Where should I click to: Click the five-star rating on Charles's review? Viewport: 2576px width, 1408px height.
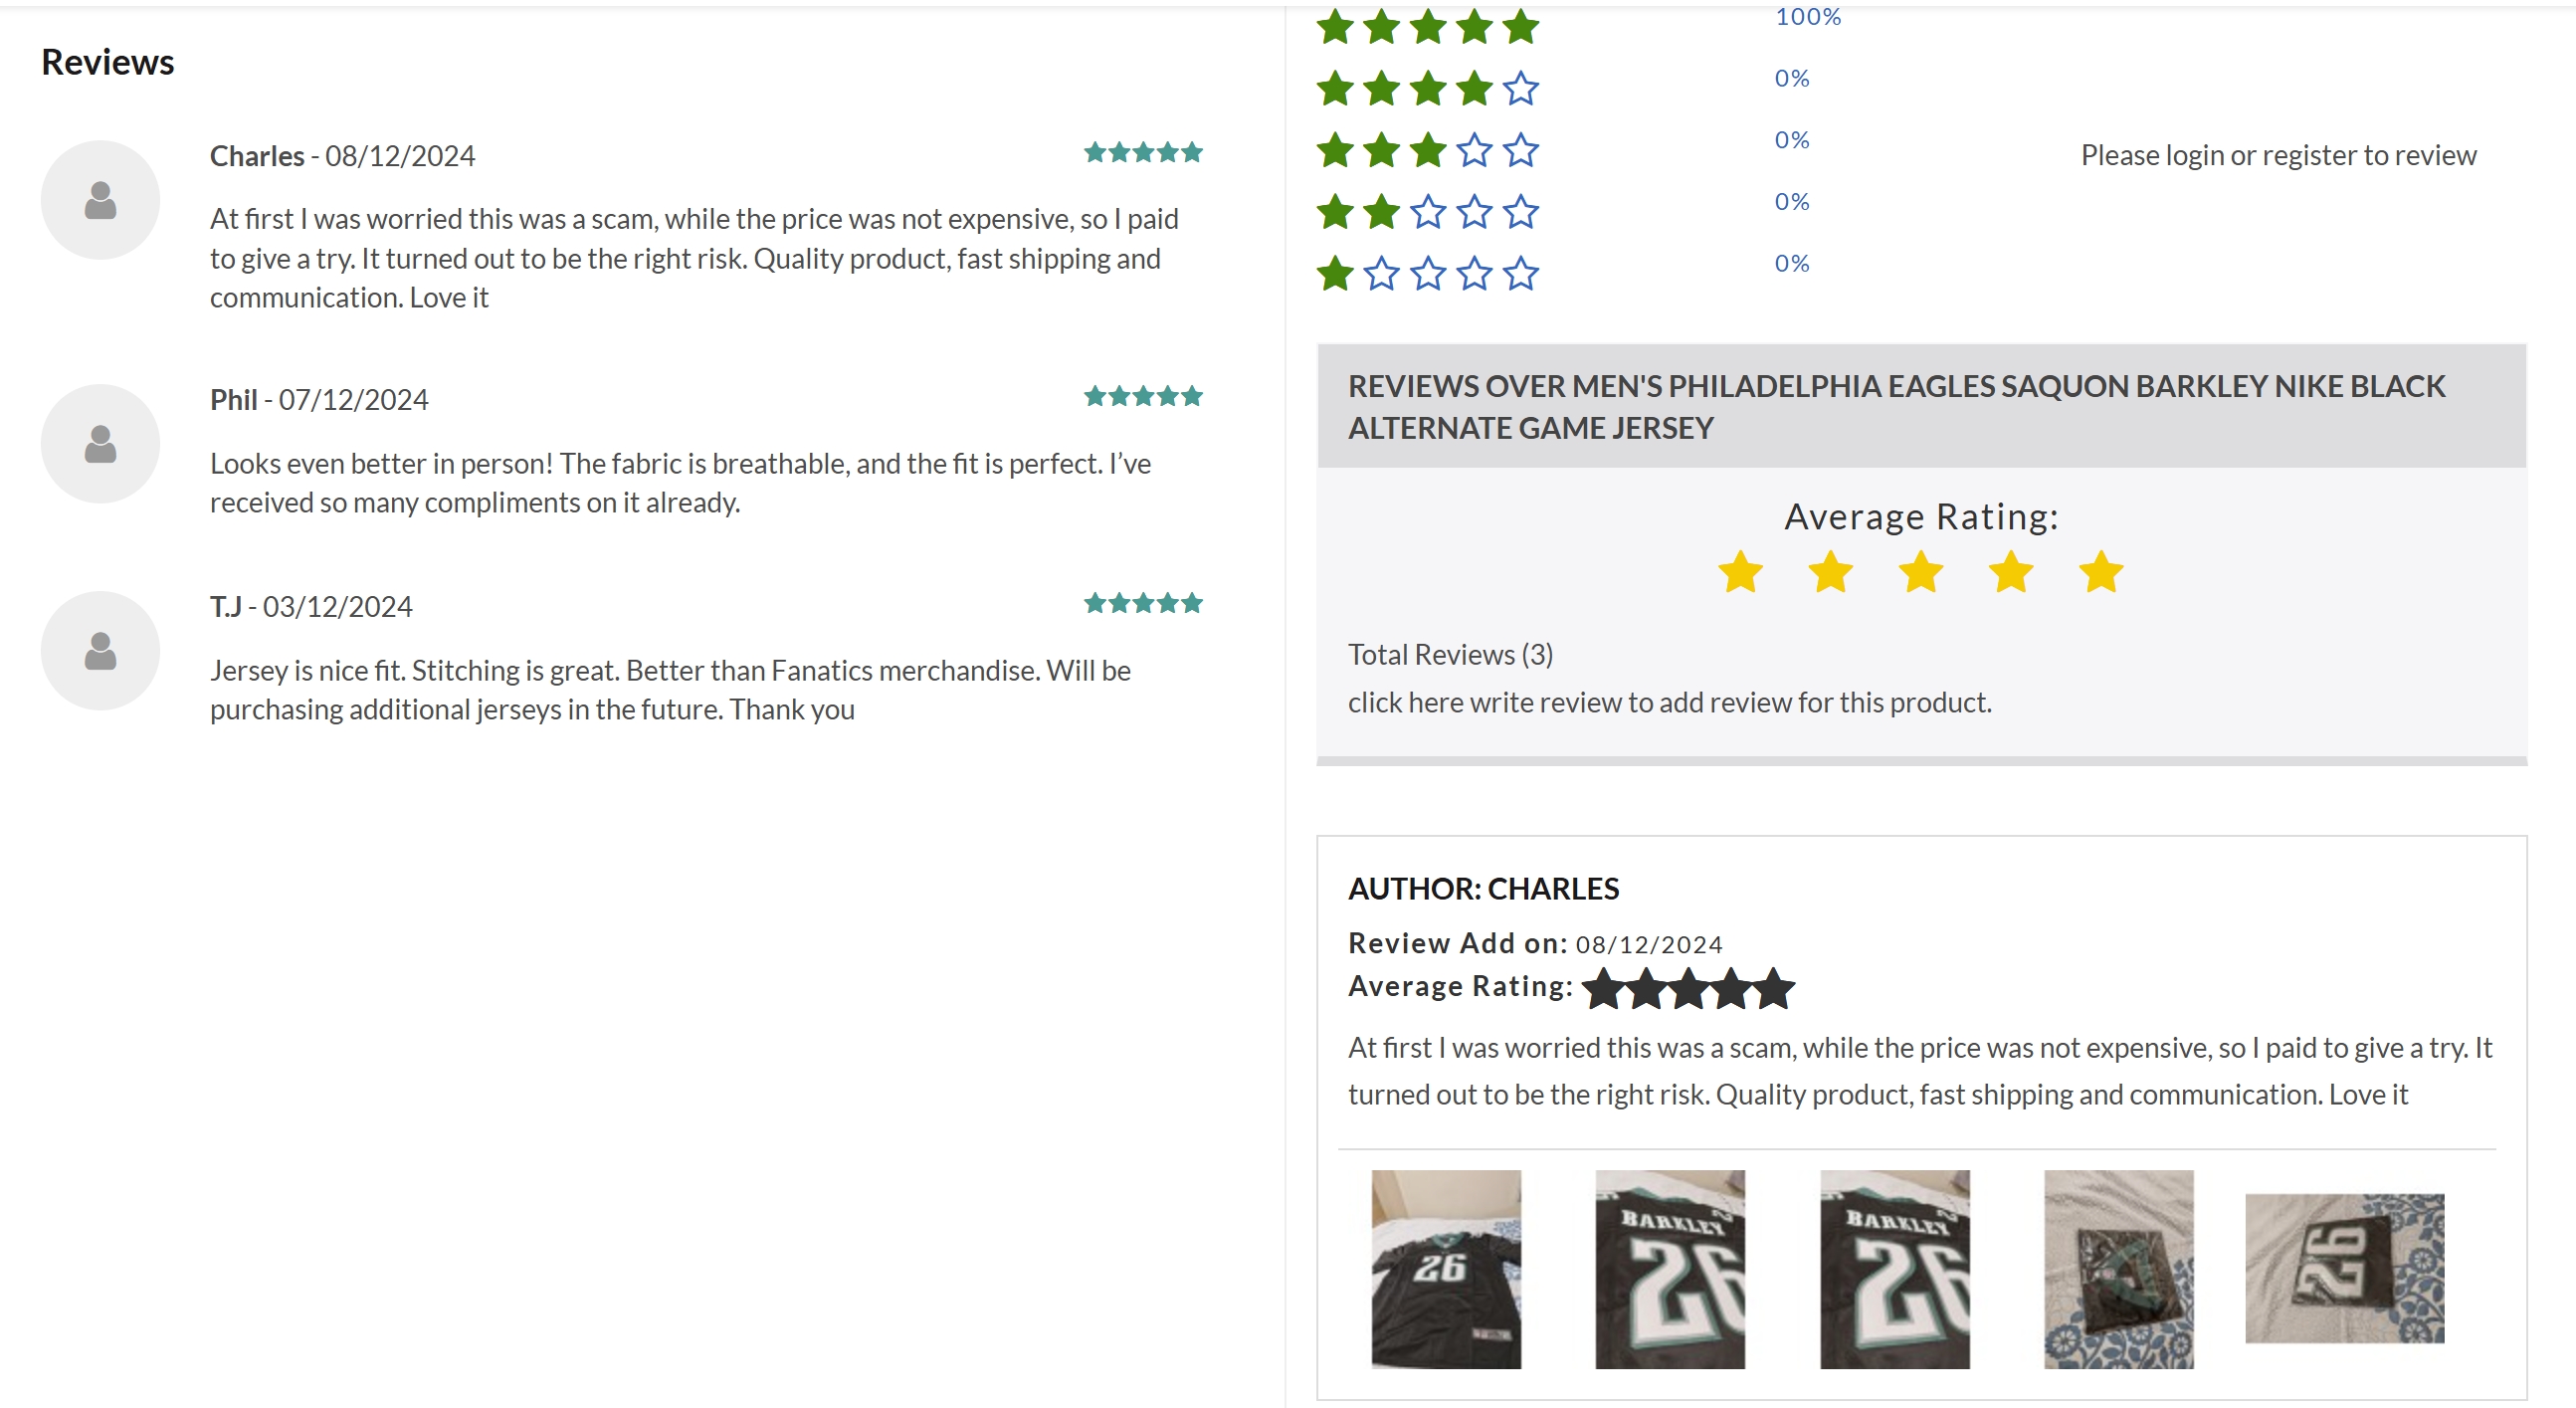point(1143,153)
